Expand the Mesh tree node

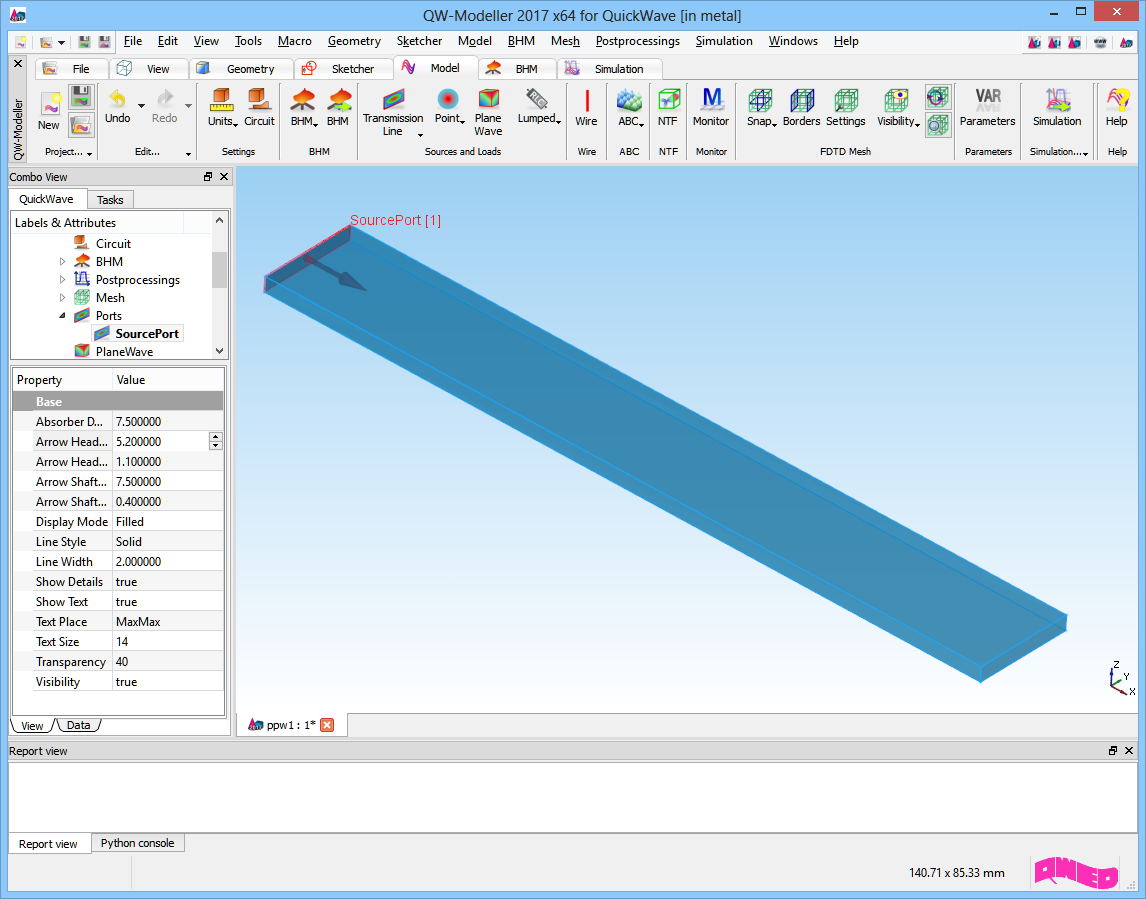[62, 297]
